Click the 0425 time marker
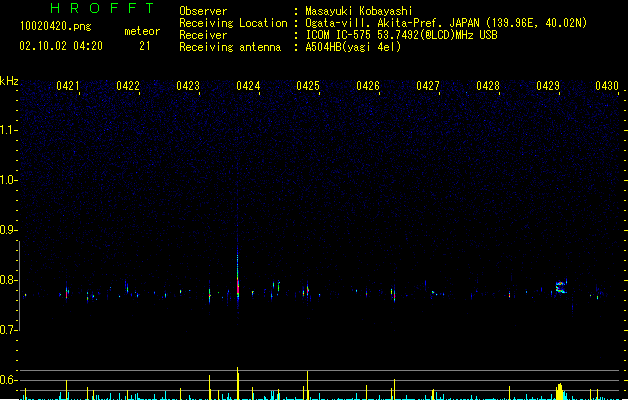Screen dimensions: 629x400 coord(308,86)
